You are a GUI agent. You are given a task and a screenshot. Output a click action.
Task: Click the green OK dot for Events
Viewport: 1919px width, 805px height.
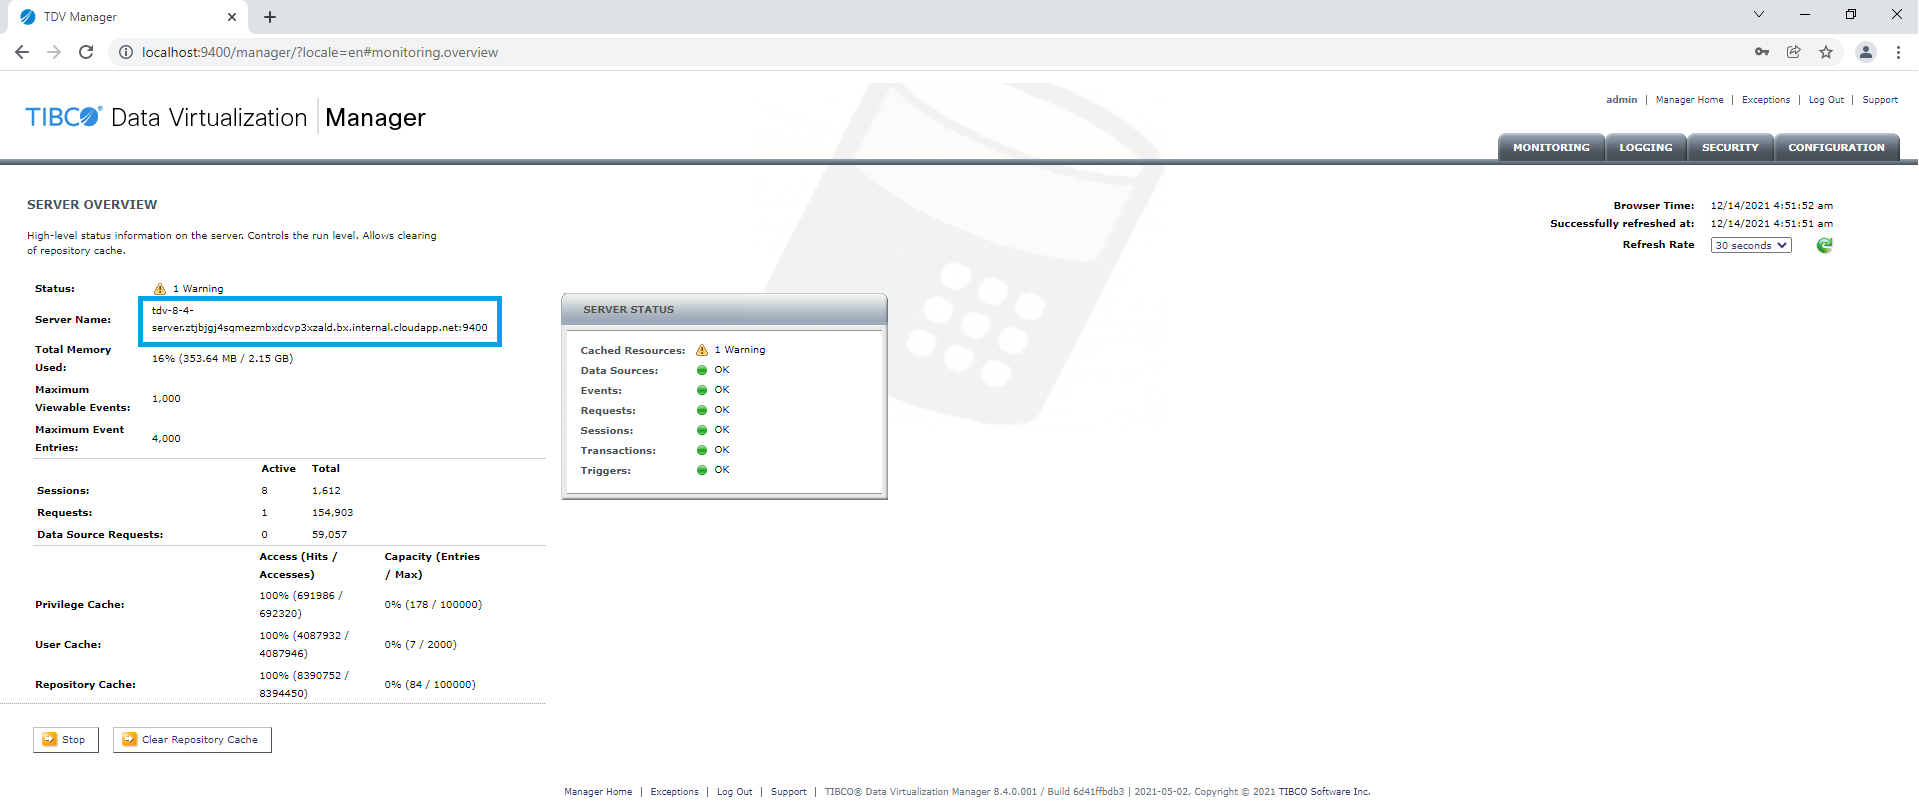(702, 390)
